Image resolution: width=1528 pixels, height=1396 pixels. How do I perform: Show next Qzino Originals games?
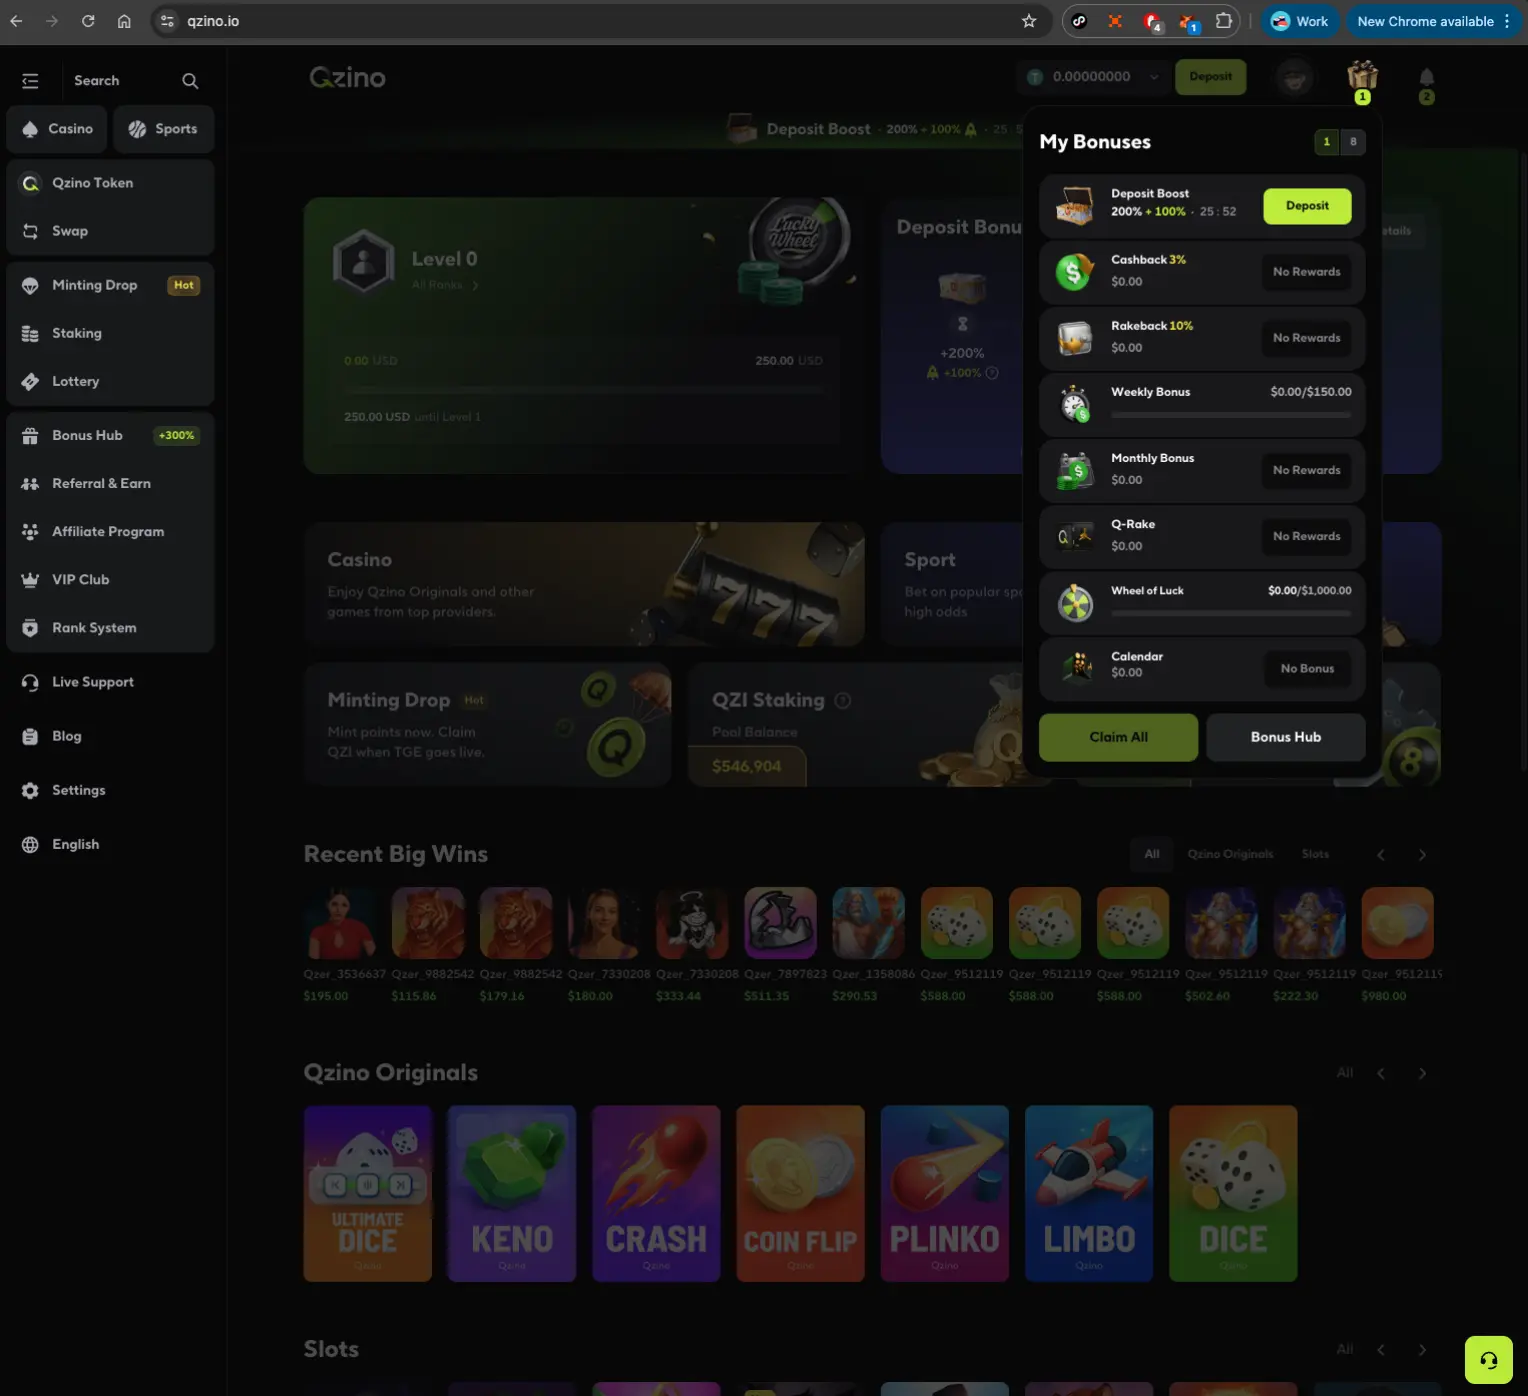click(1422, 1073)
